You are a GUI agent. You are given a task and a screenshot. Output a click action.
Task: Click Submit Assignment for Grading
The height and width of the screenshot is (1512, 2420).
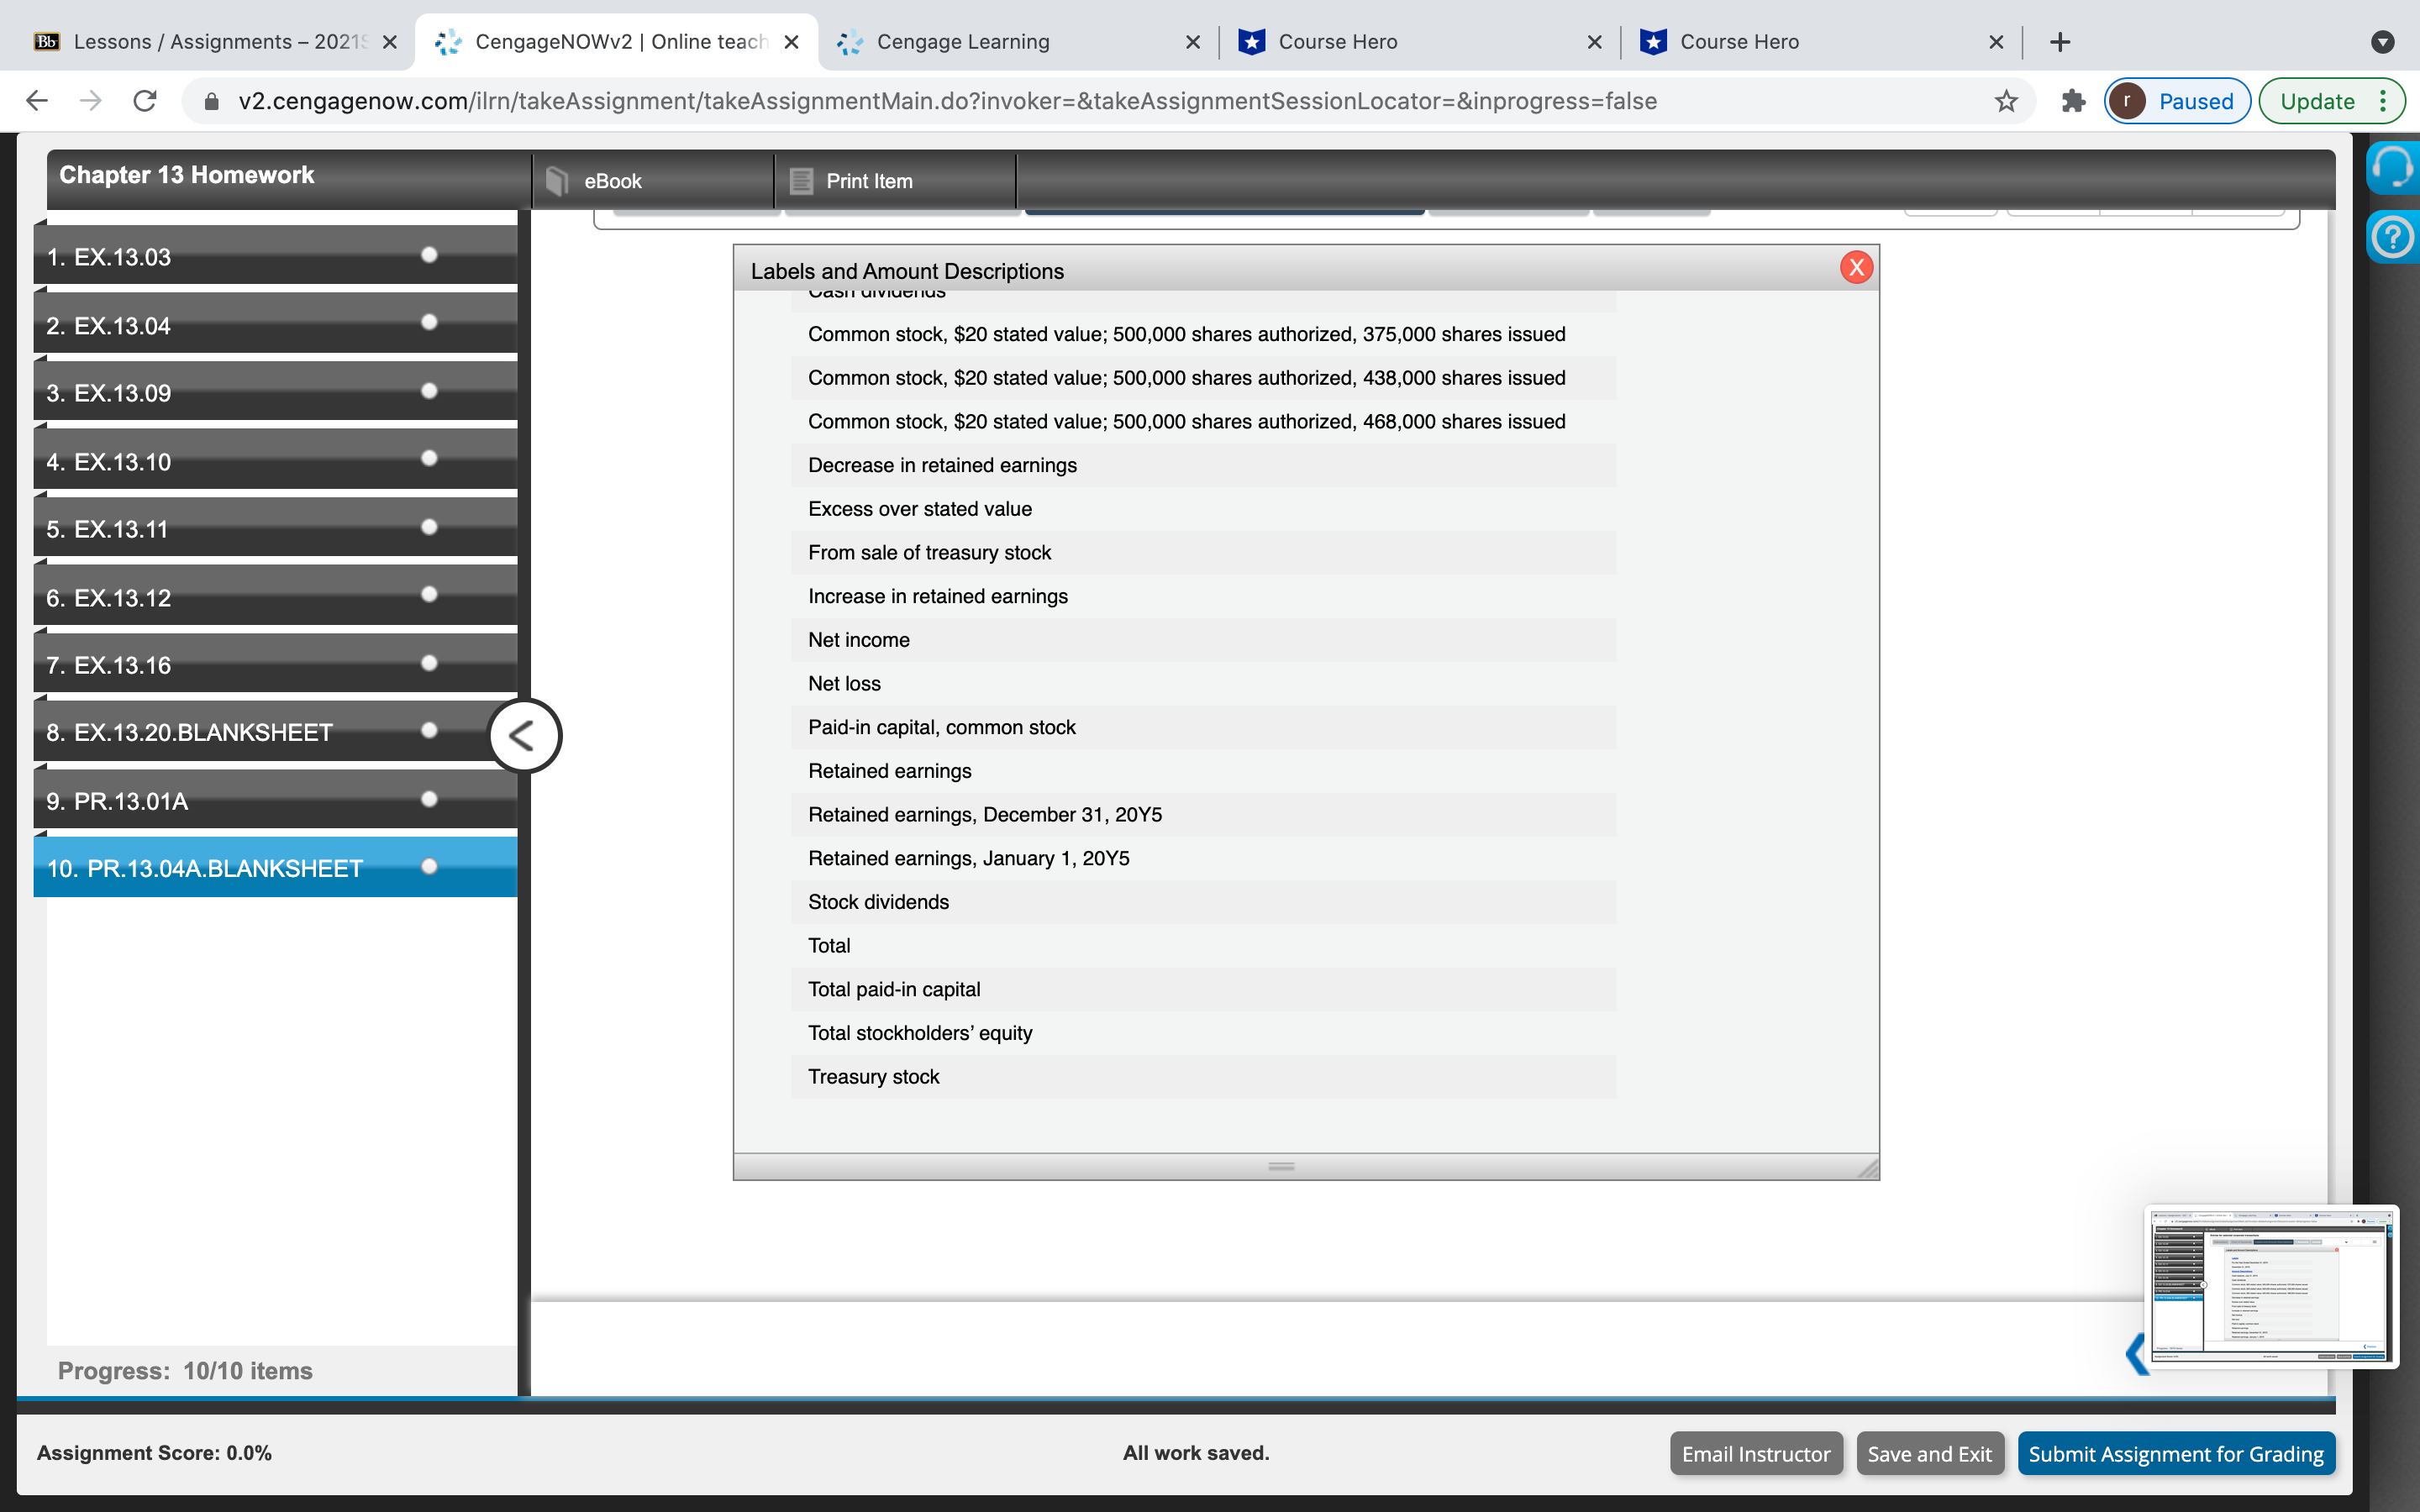2175,1454
